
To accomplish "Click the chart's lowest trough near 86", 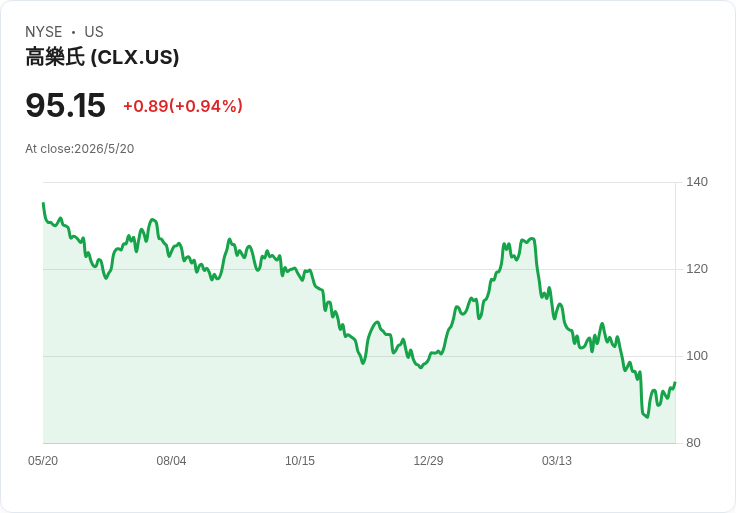I will (647, 417).
